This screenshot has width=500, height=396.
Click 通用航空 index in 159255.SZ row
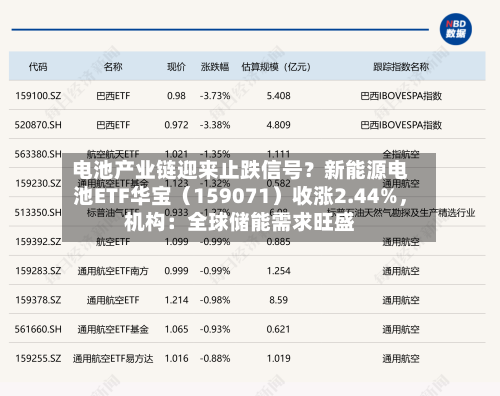click(x=401, y=359)
